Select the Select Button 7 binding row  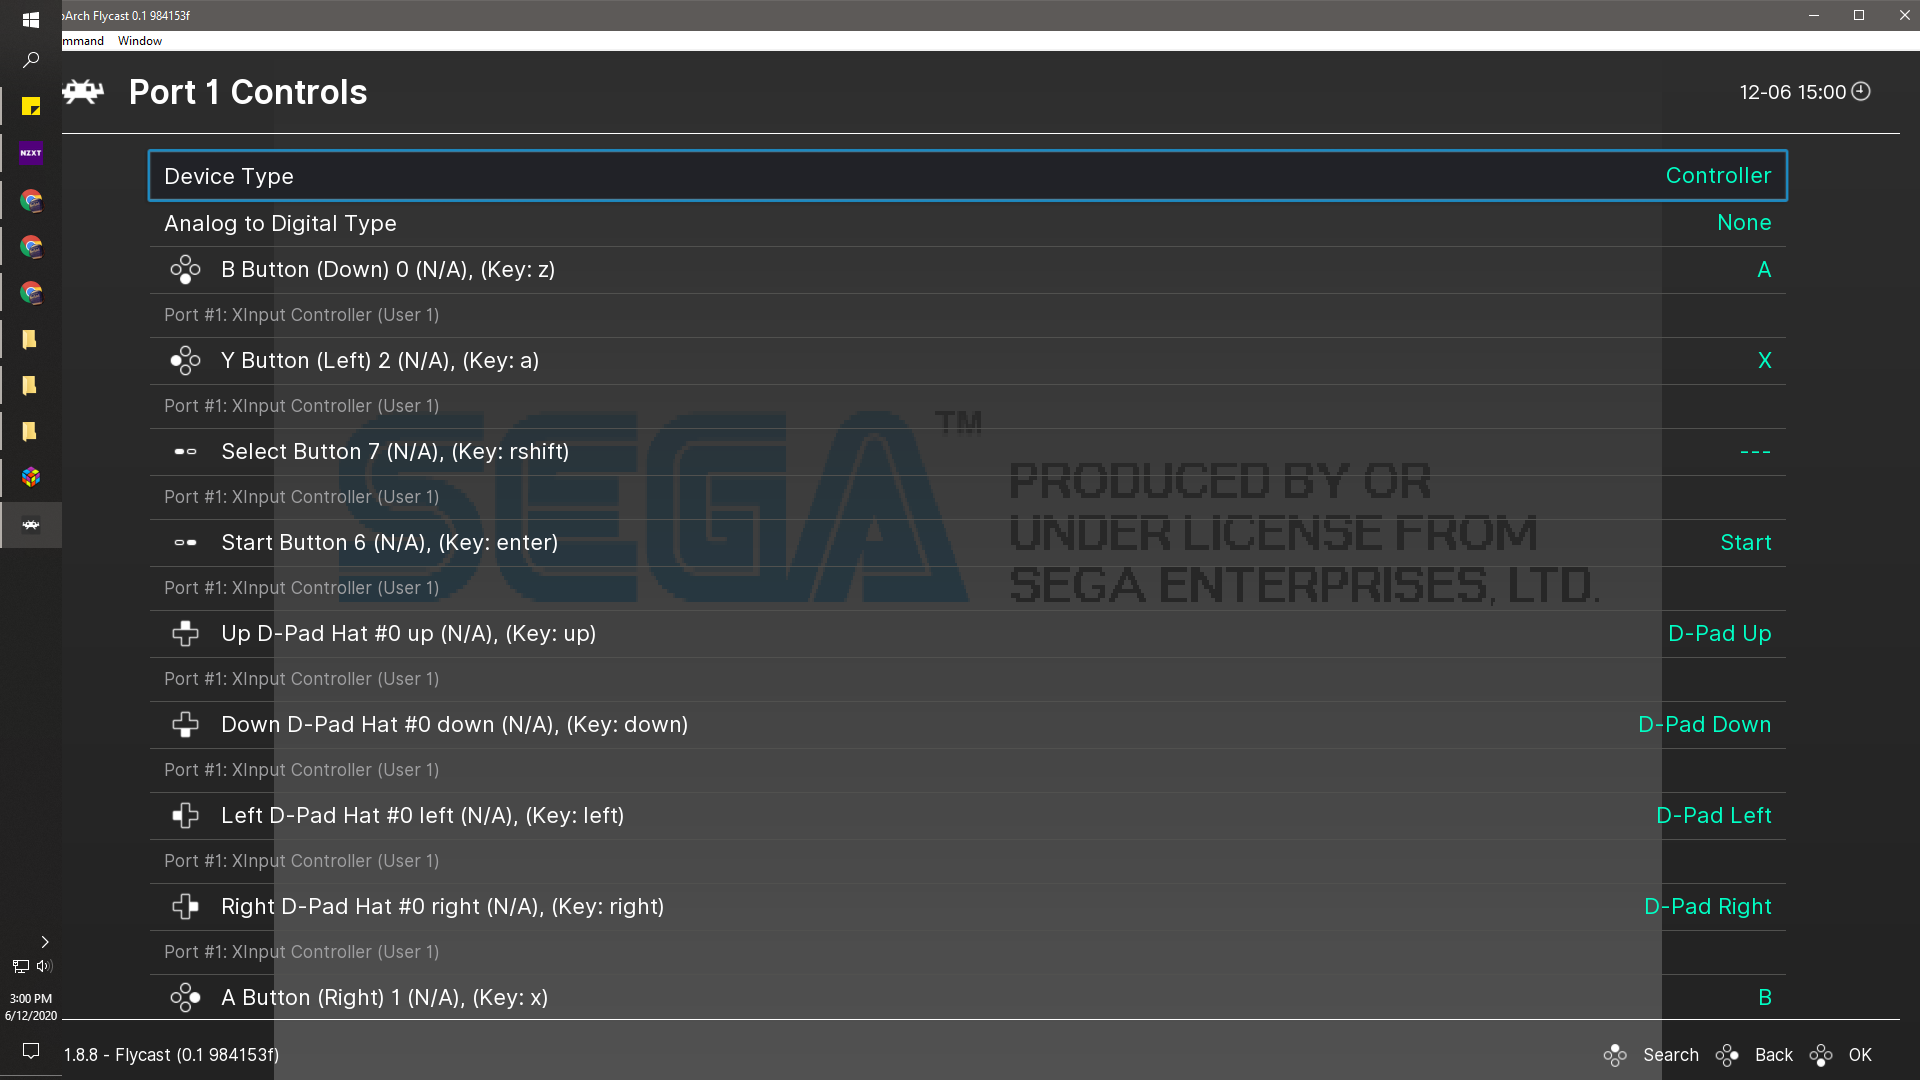tap(968, 452)
